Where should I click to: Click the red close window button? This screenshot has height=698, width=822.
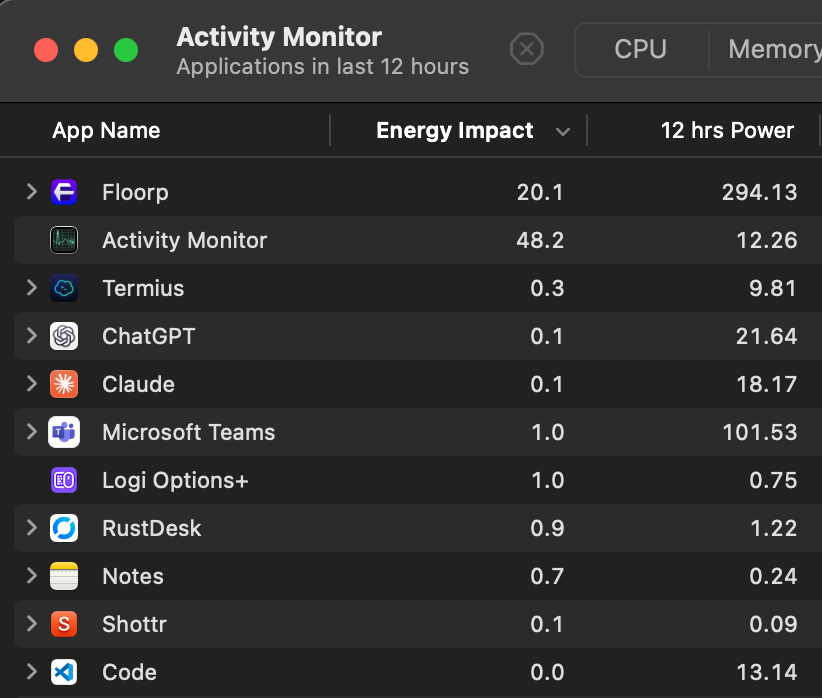(x=46, y=50)
